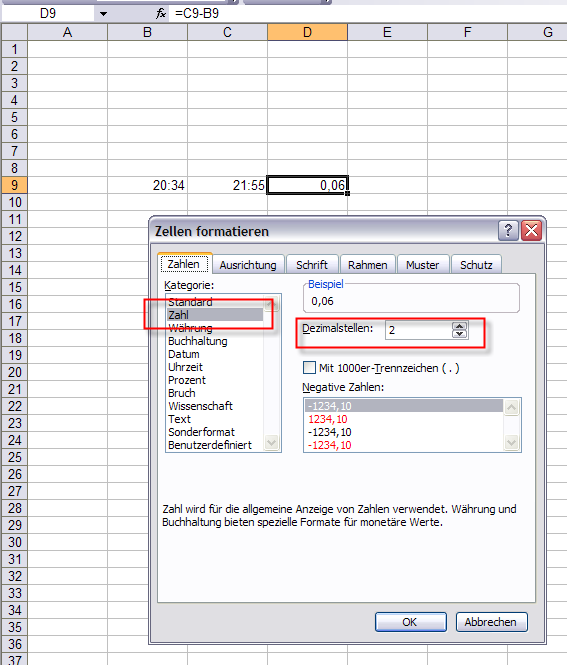Toggle the 1000er-Trennzeichen checkbox

tap(309, 367)
